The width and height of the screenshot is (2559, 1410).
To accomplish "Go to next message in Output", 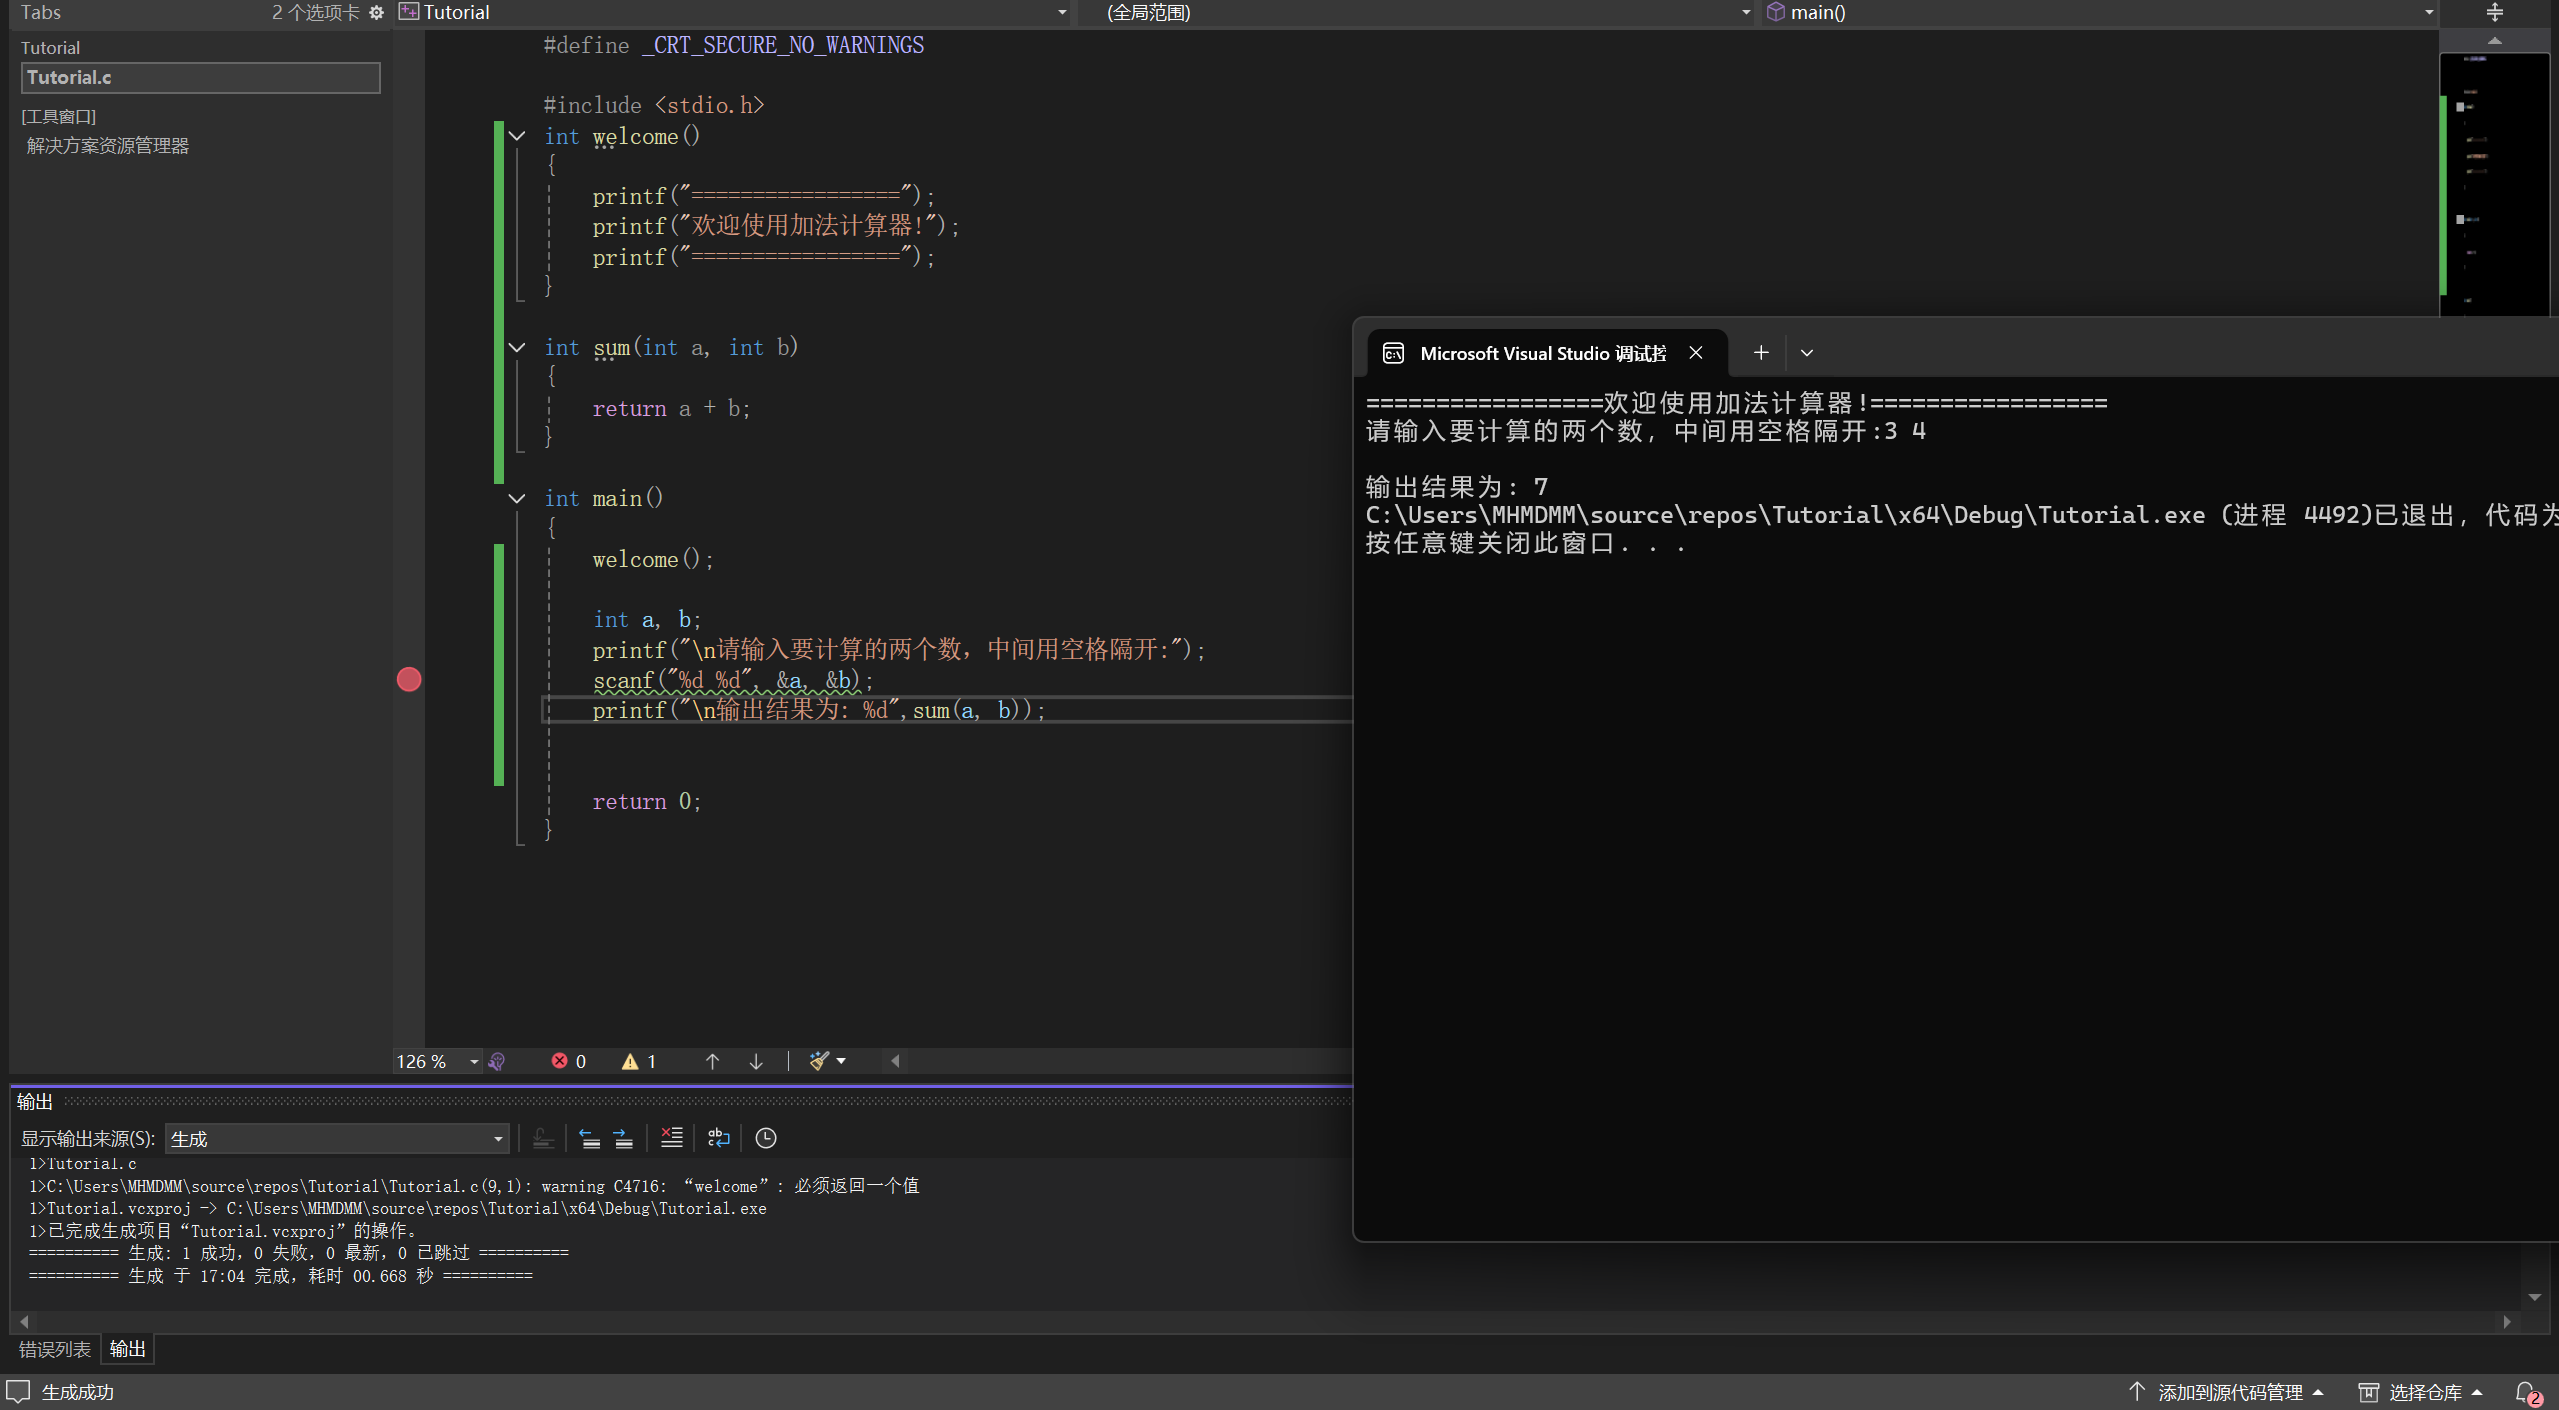I will (x=623, y=1138).
